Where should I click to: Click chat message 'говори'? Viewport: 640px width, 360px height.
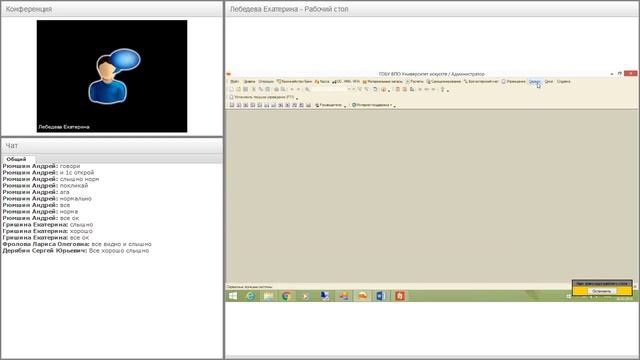click(x=70, y=166)
